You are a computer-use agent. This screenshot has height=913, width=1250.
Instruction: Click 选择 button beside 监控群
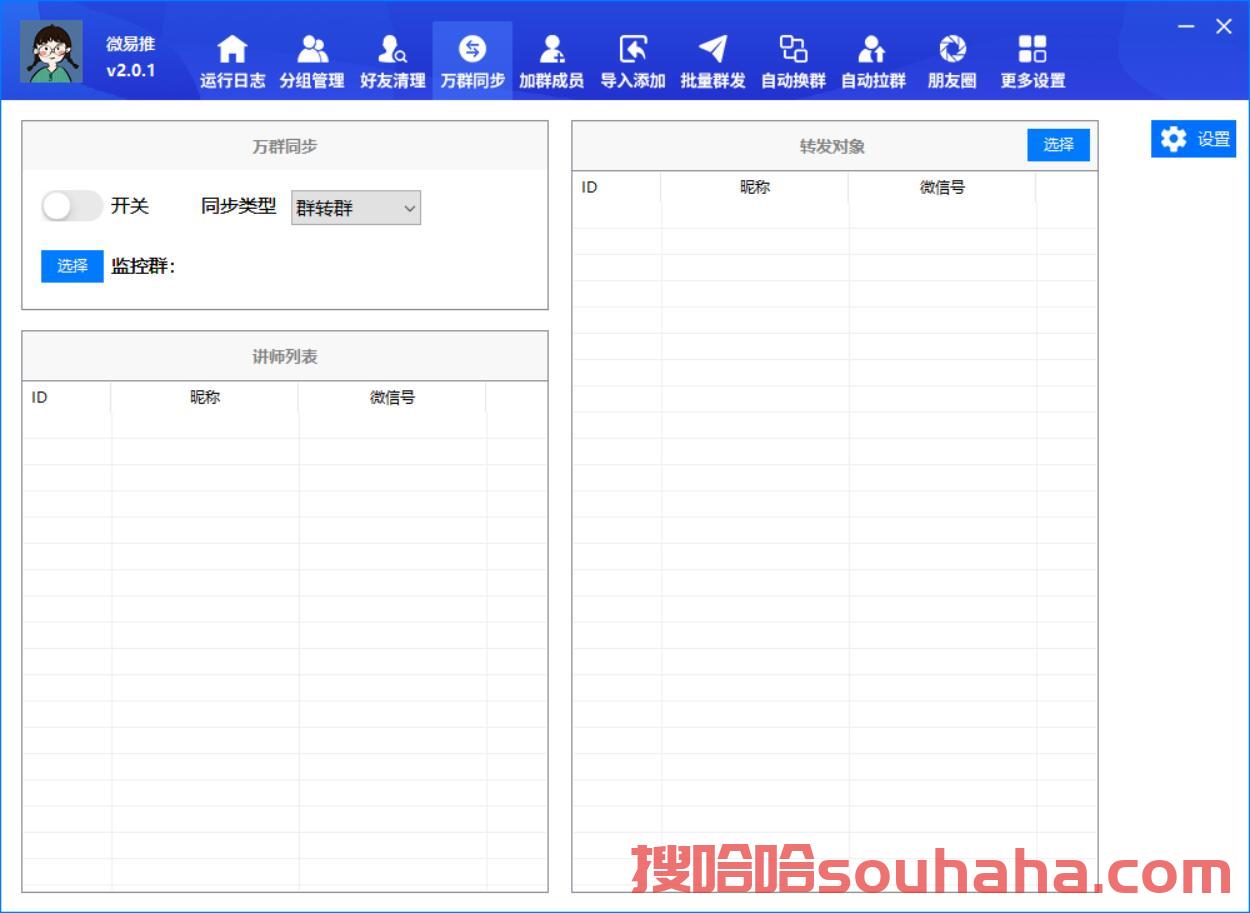(72, 266)
